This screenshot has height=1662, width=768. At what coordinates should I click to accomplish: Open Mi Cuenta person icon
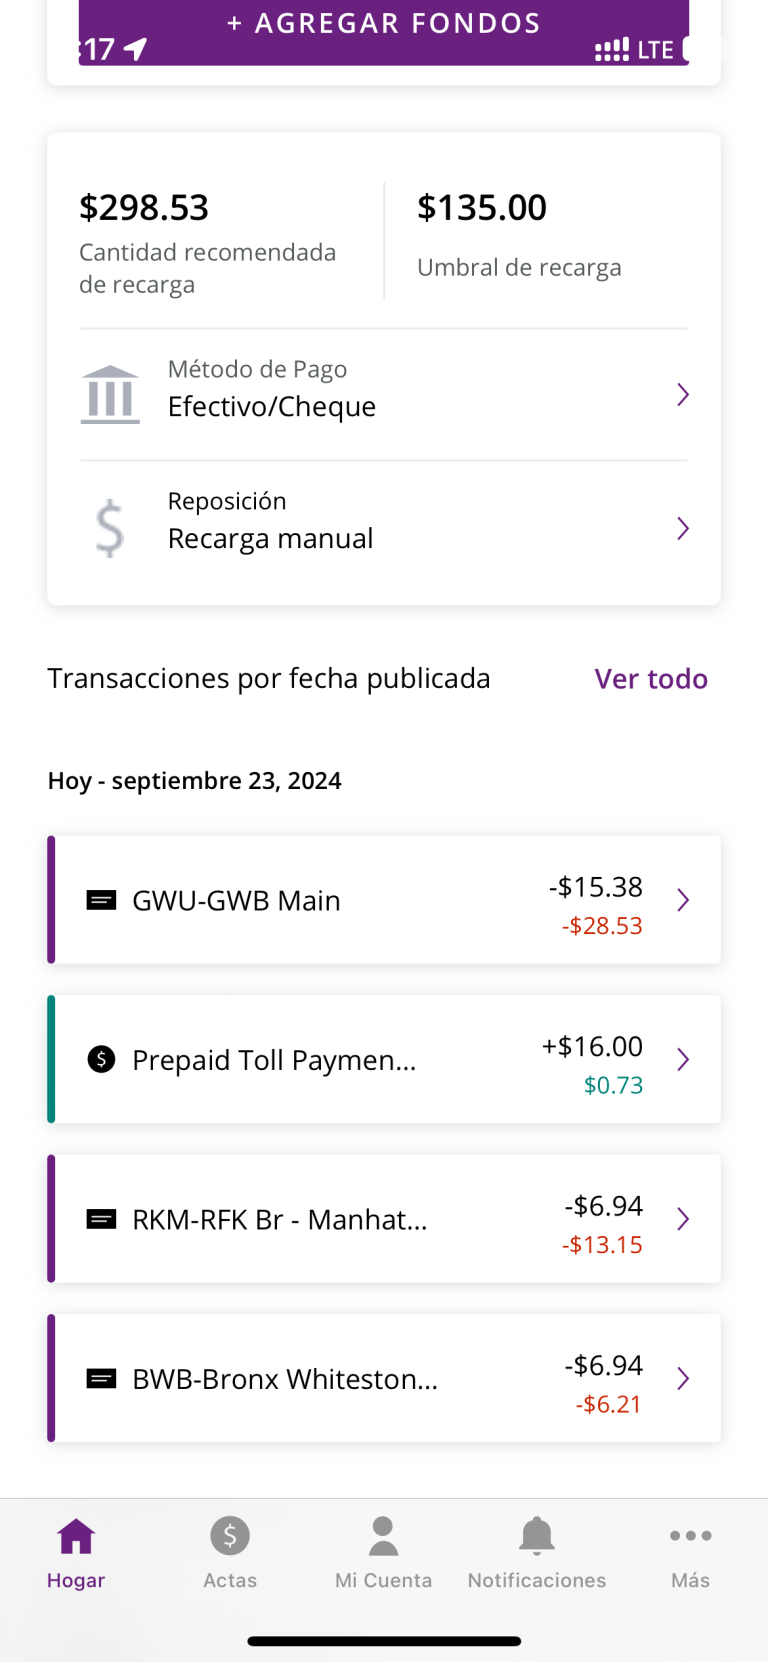point(383,1536)
